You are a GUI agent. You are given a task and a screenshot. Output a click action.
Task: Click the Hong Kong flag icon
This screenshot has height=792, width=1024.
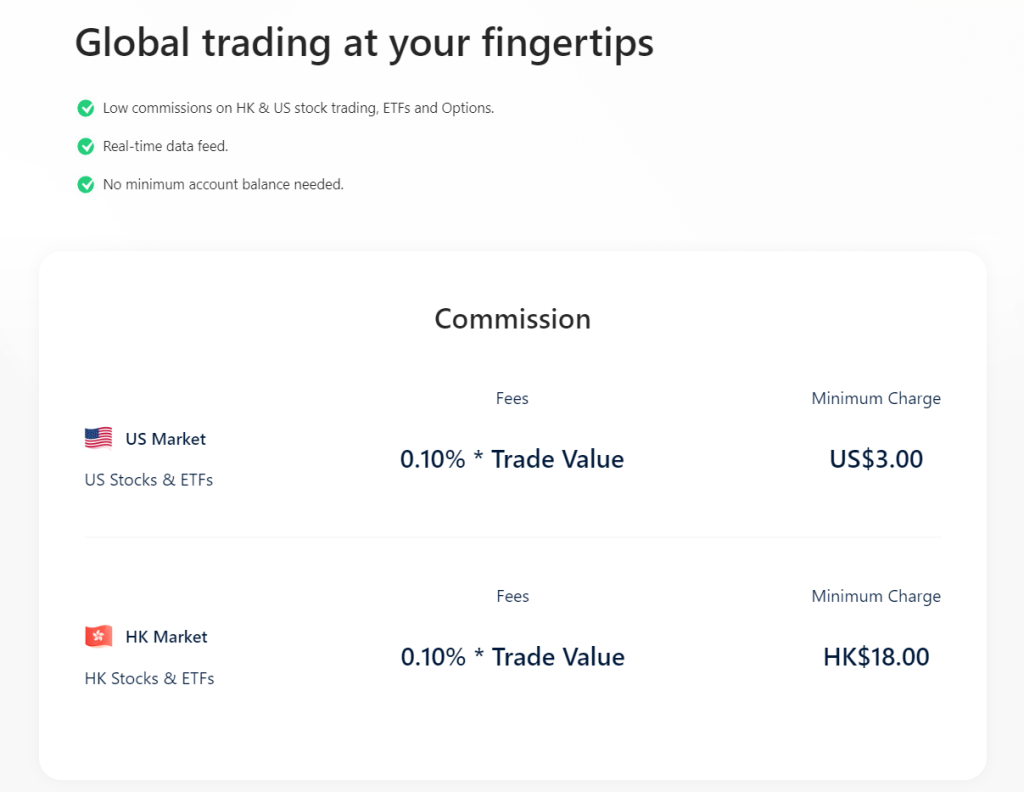[98, 636]
